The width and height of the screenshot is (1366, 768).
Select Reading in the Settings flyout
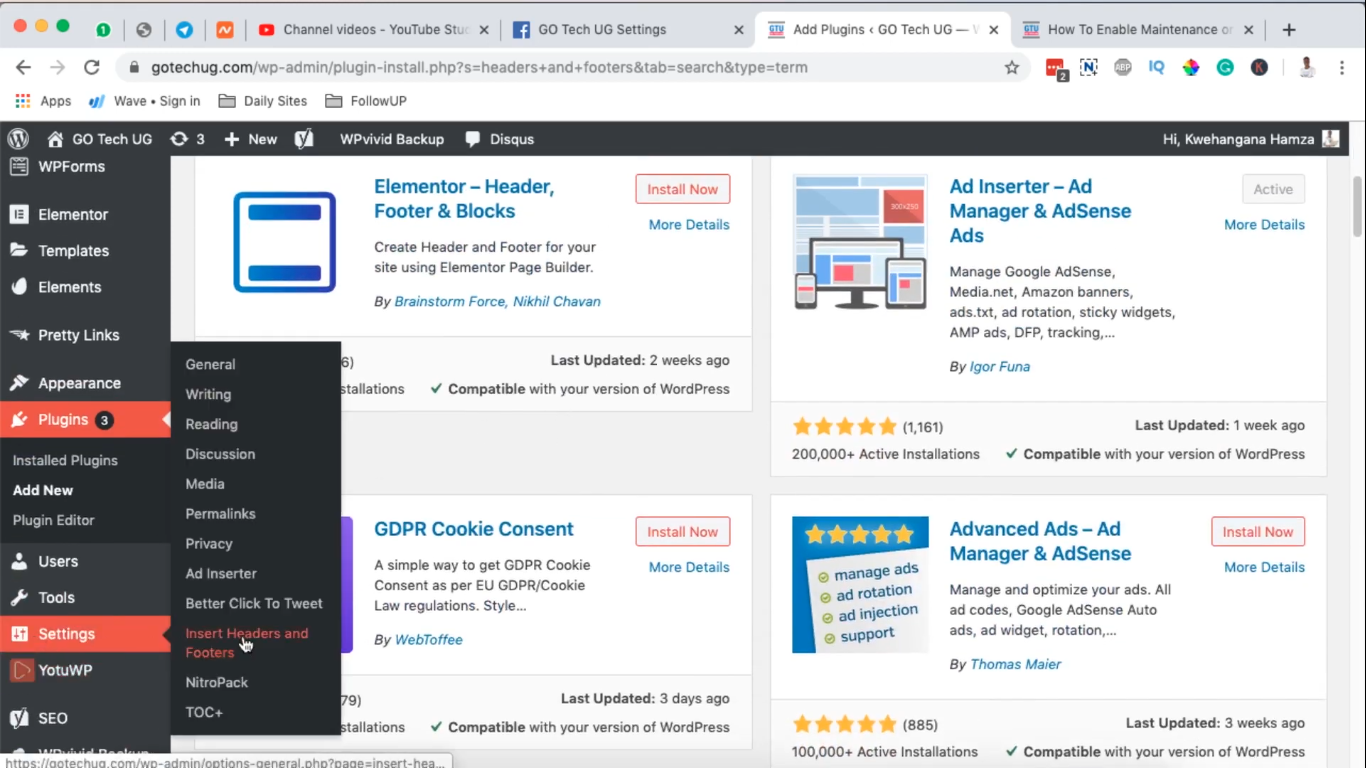pos(211,424)
